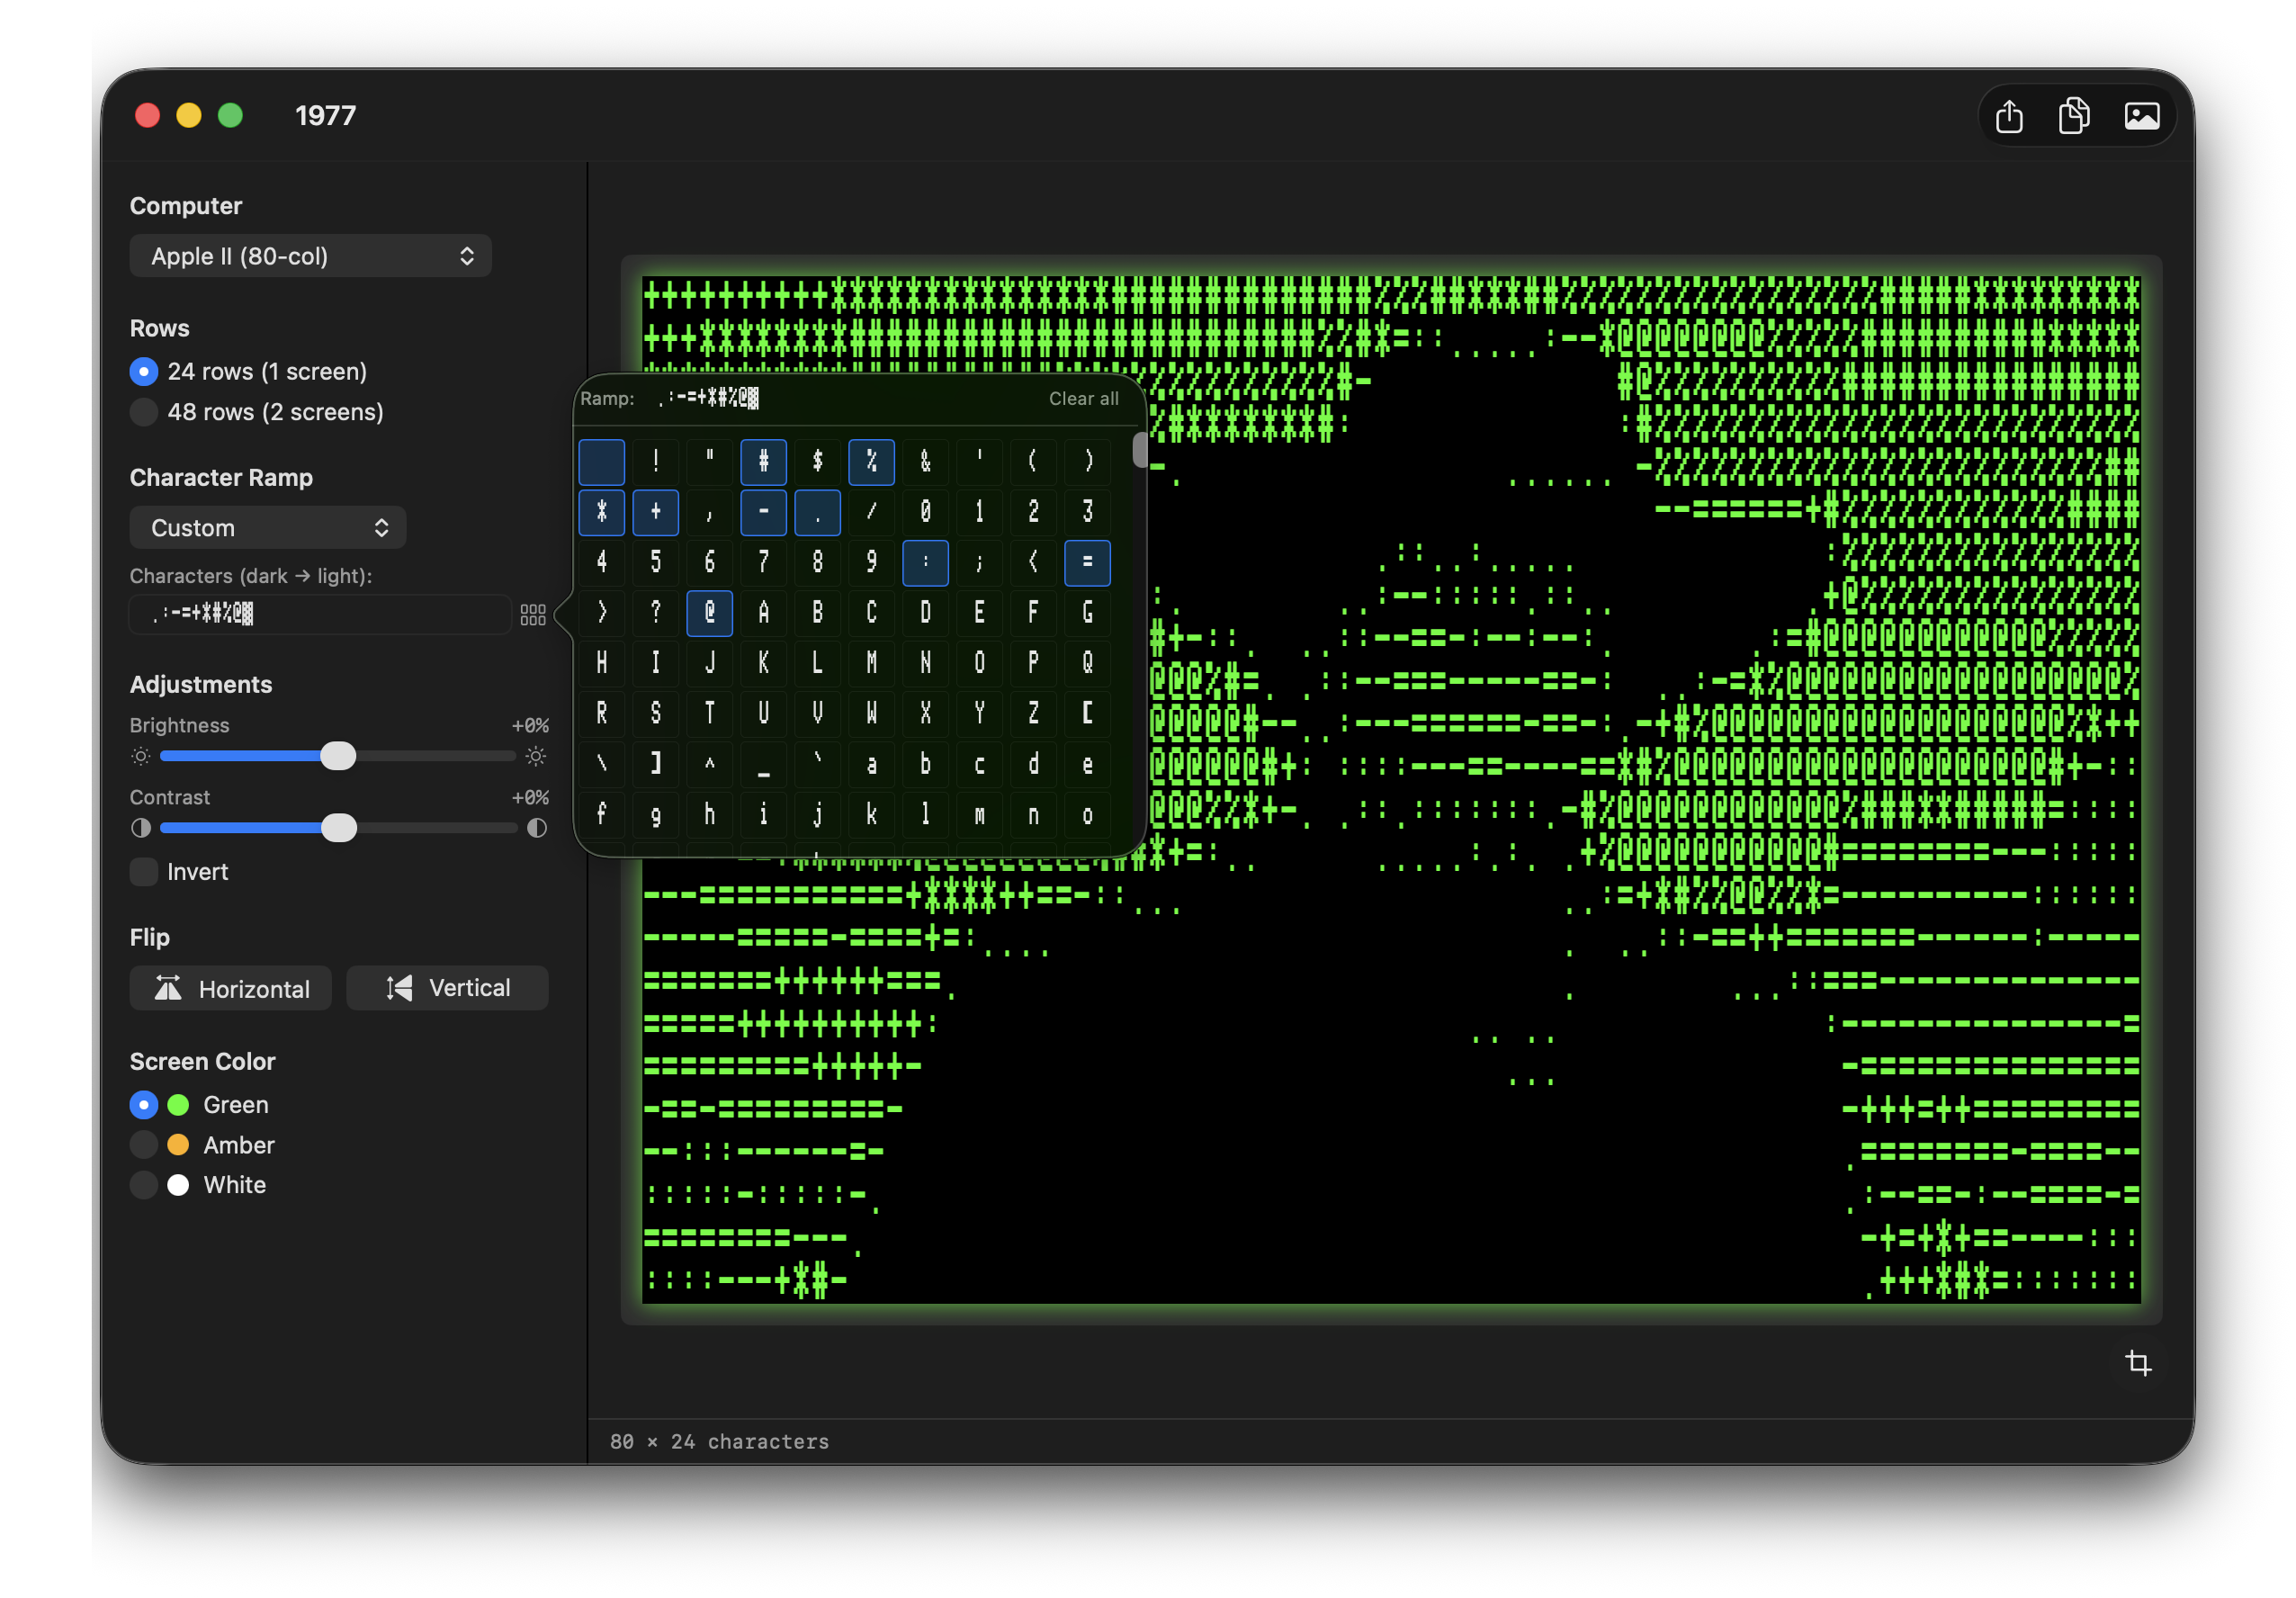Add the digit 0 to the ramp
The image size is (2296, 1598).
925,512
